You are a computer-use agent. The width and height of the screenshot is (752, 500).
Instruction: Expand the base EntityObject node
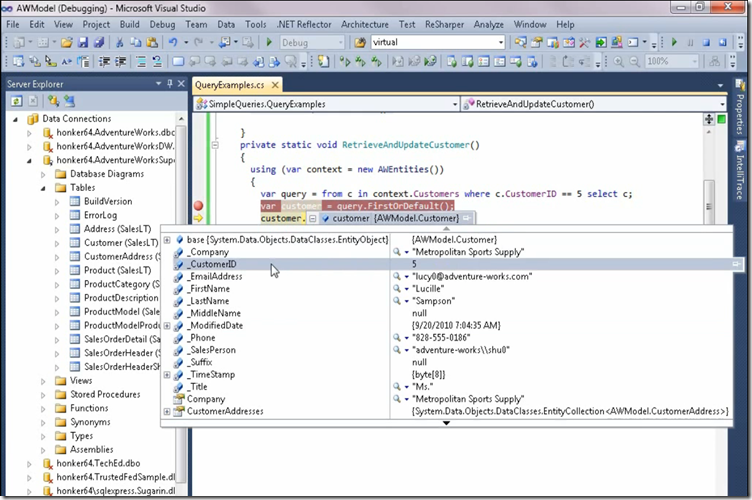tap(167, 240)
